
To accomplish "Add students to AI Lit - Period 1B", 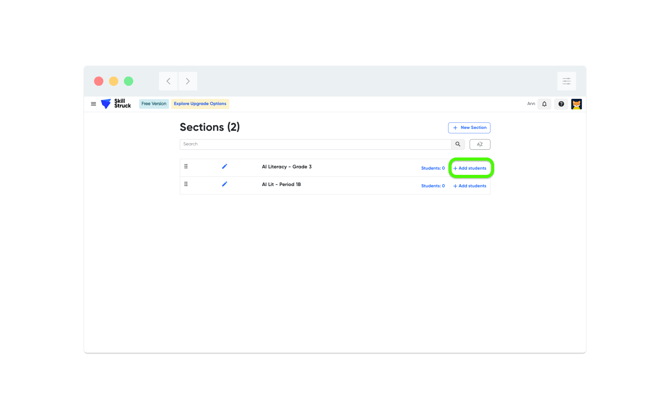I will pyautogui.click(x=470, y=186).
